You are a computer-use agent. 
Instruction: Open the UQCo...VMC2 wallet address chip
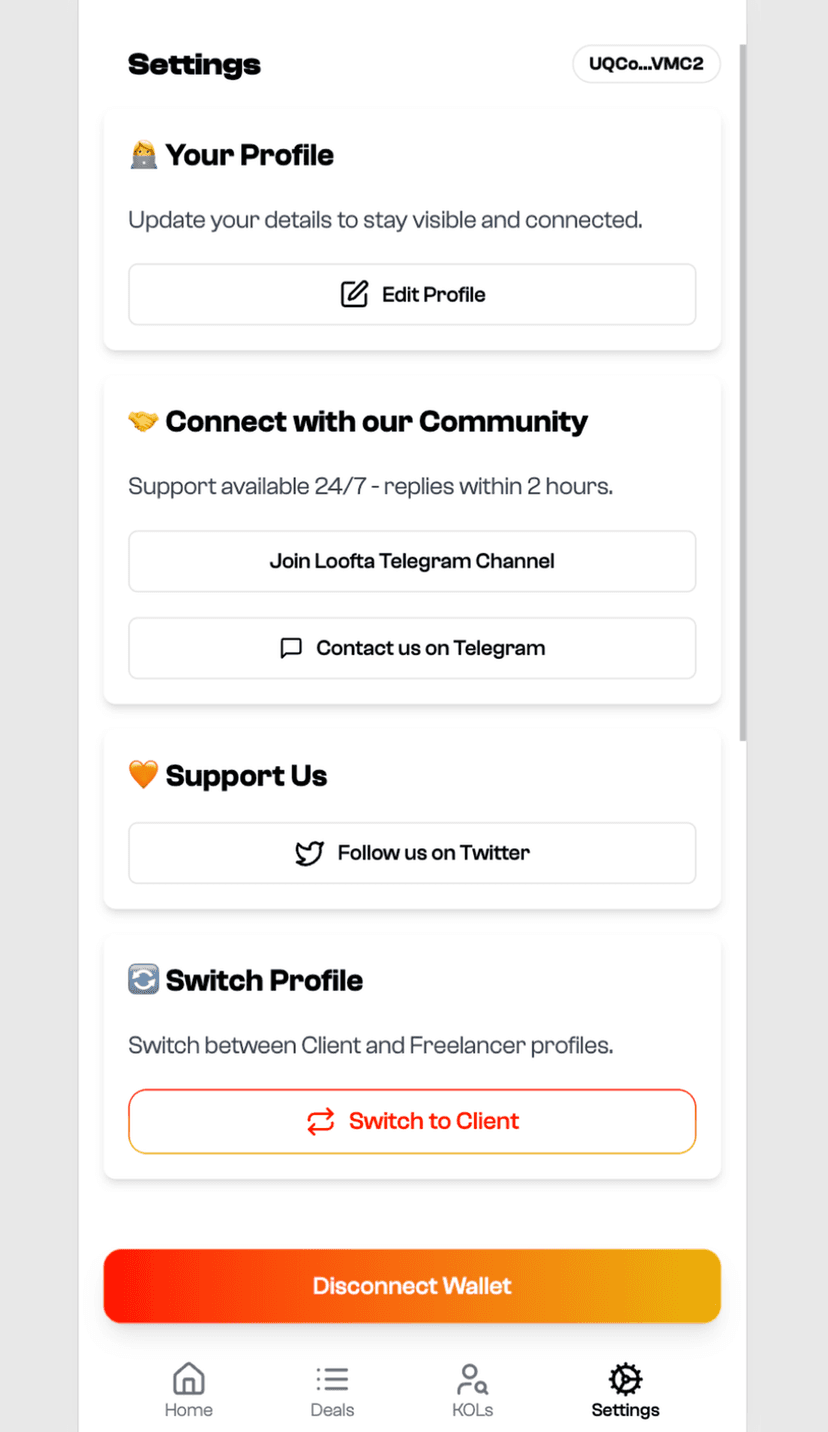646,64
